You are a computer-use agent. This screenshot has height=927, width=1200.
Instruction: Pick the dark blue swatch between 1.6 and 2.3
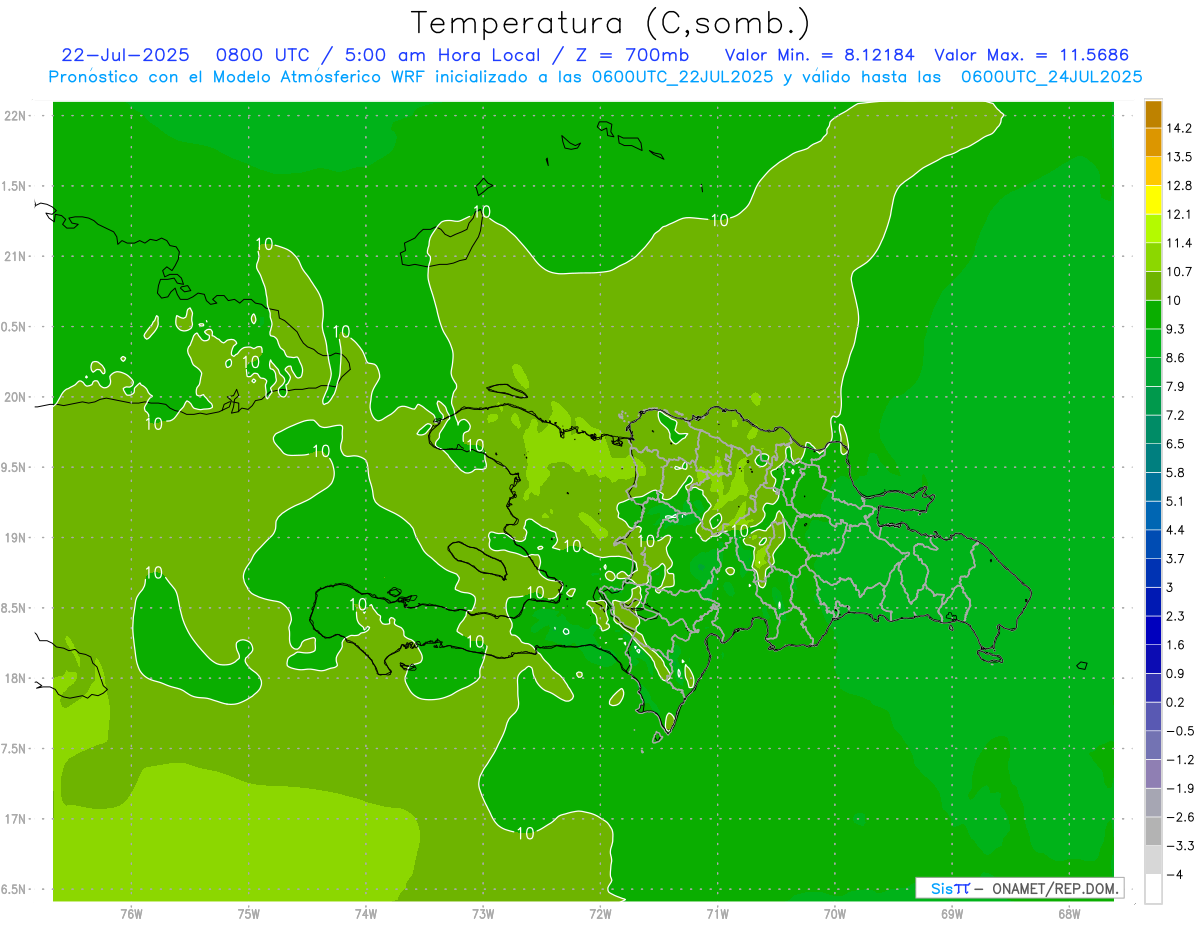coord(1153,630)
